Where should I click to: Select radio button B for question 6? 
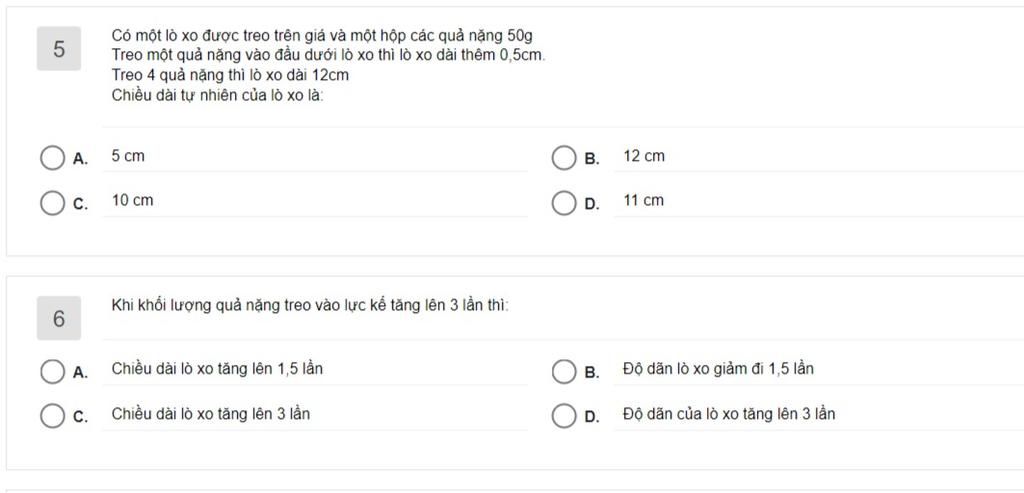(564, 372)
